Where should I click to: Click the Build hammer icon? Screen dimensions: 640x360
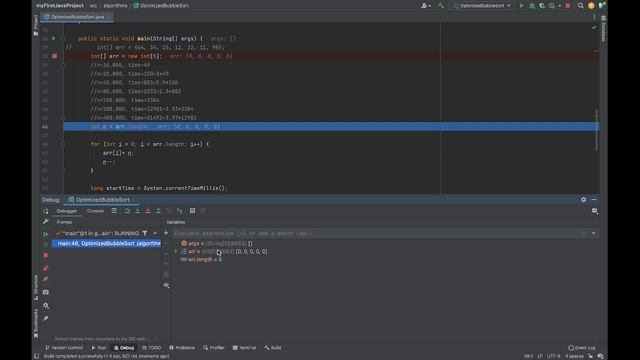(440, 6)
